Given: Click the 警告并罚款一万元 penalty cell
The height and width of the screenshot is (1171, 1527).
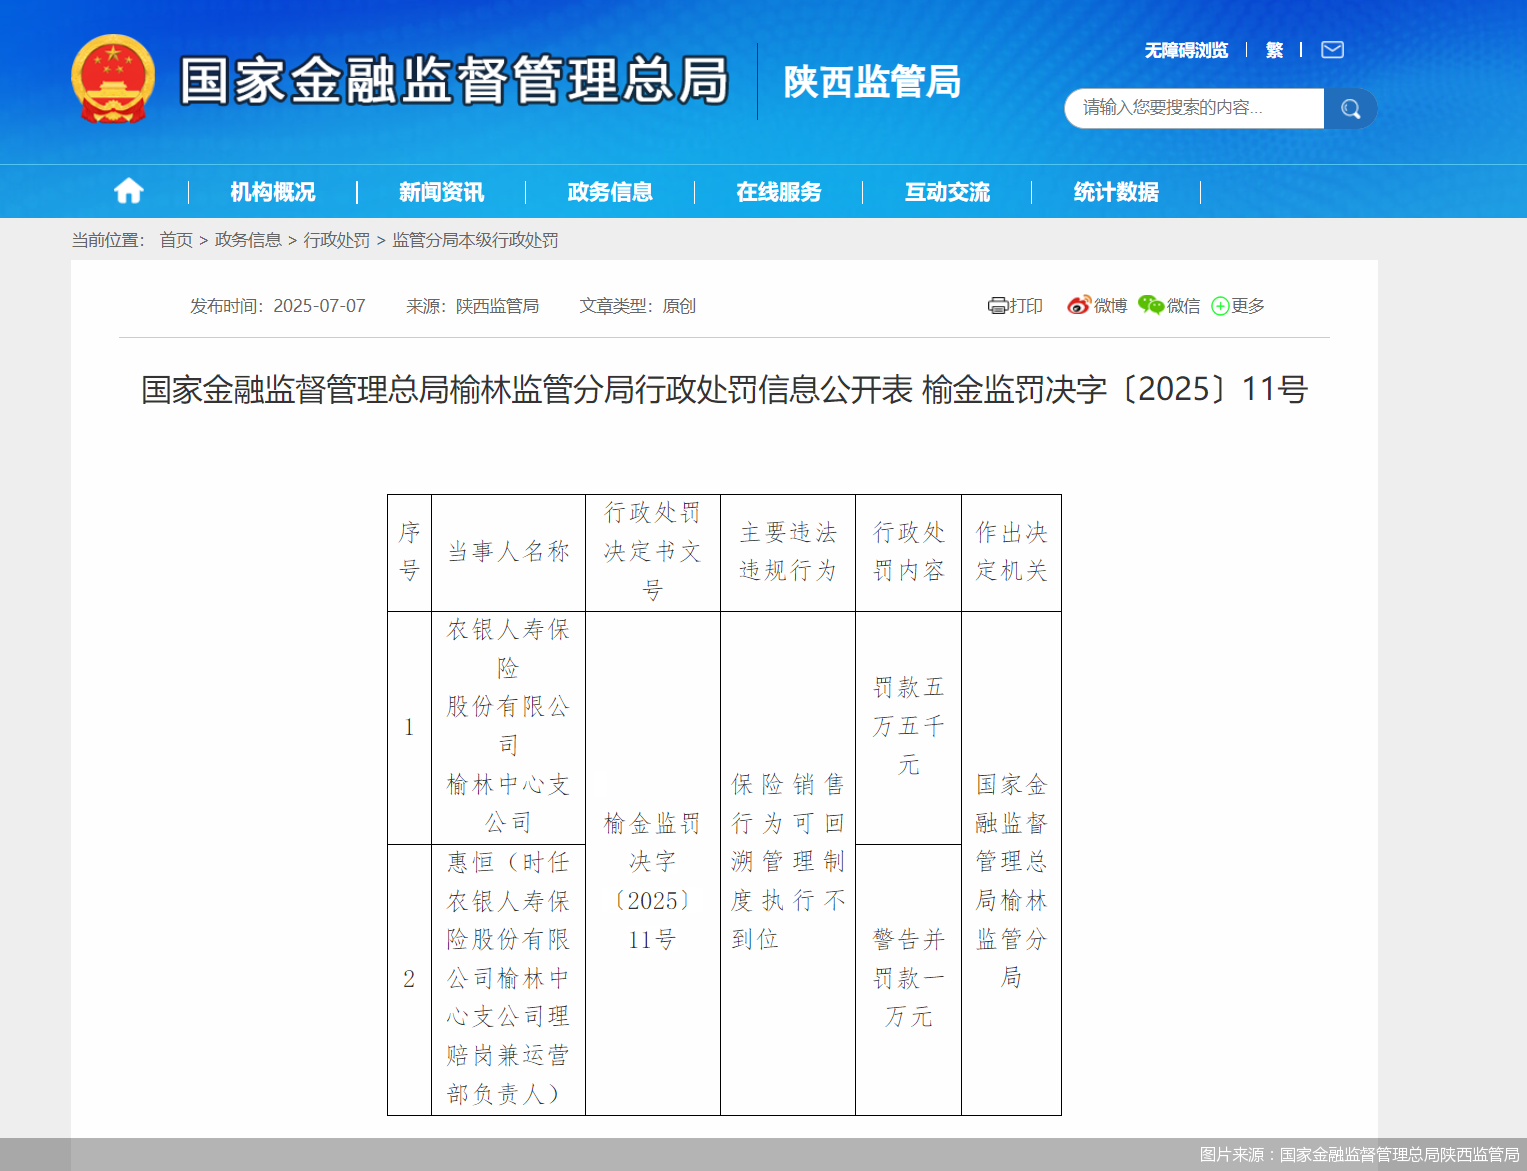Looking at the screenshot, I should tap(908, 979).
